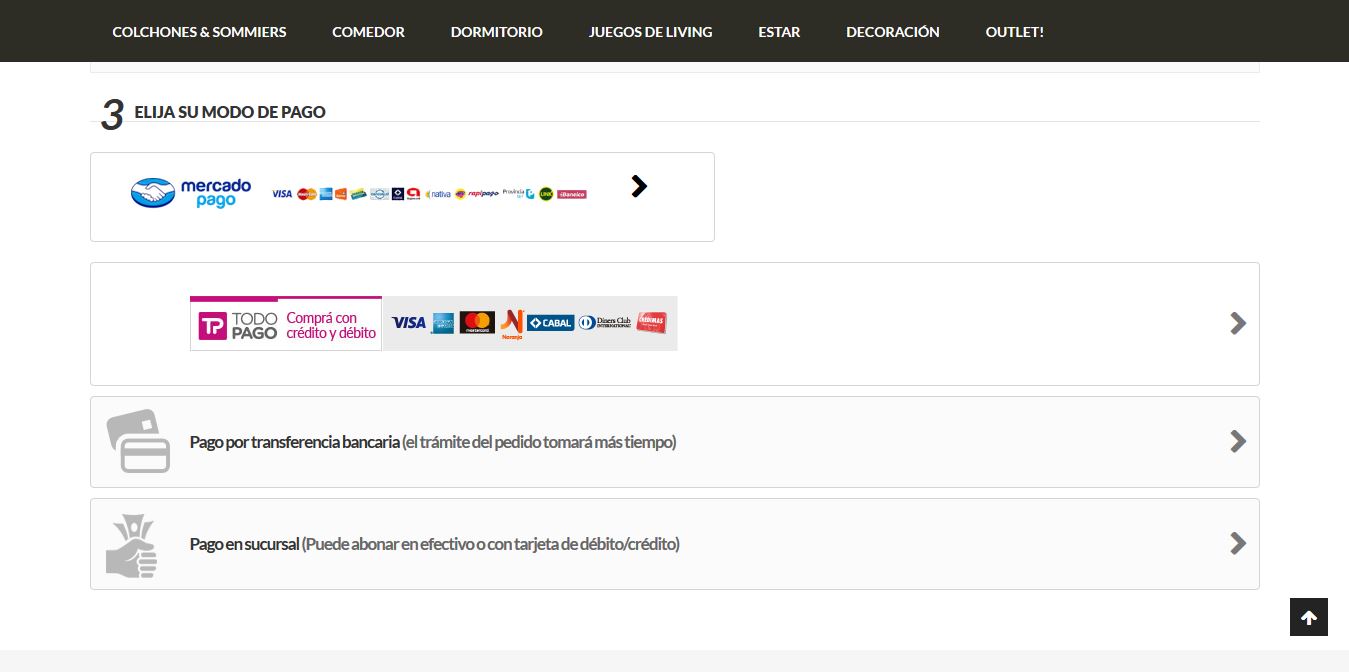Visit the Outlet! section
1349x672 pixels.
1014,32
